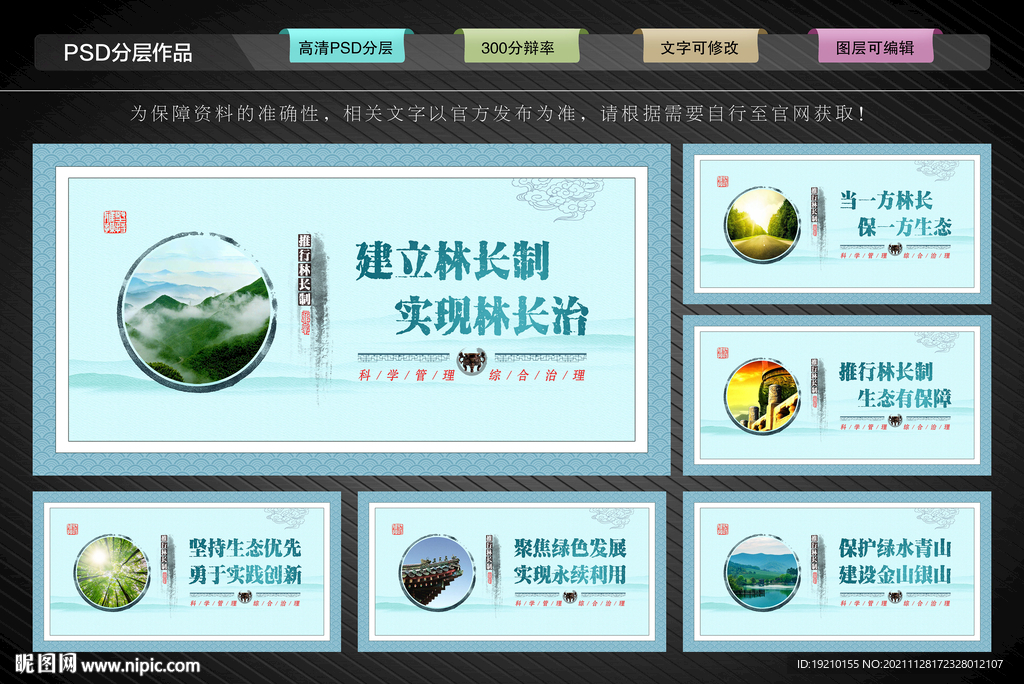Click the sunset stone bridge circular photo
1024x684 pixels.
click(762, 396)
